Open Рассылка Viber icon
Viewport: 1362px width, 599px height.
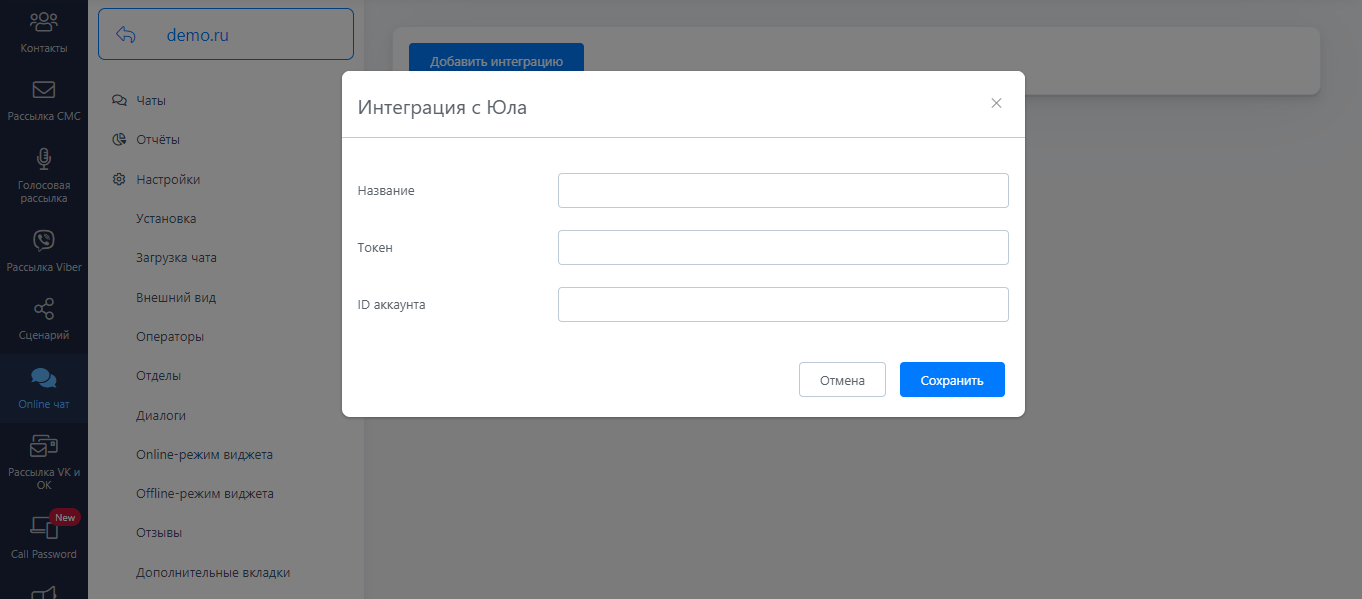point(43,240)
